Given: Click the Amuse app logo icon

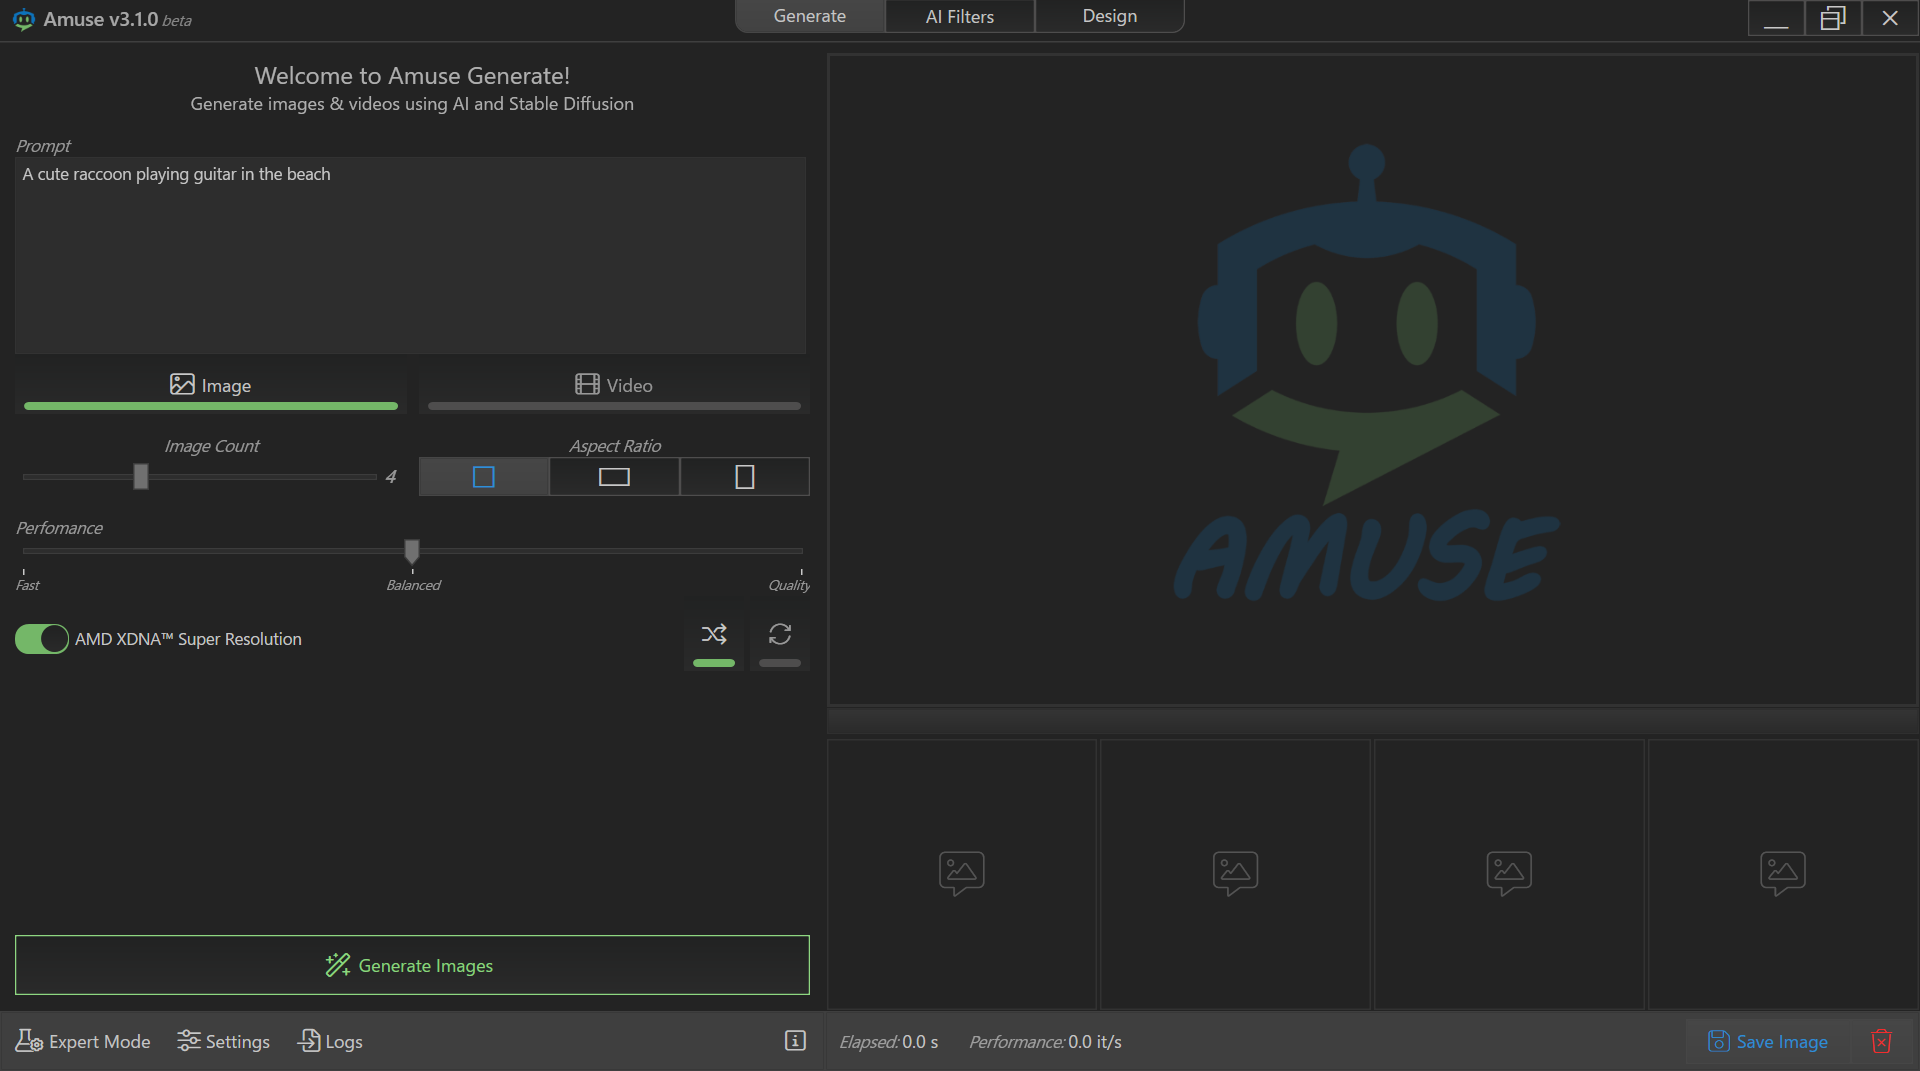Looking at the screenshot, I should click(x=23, y=19).
